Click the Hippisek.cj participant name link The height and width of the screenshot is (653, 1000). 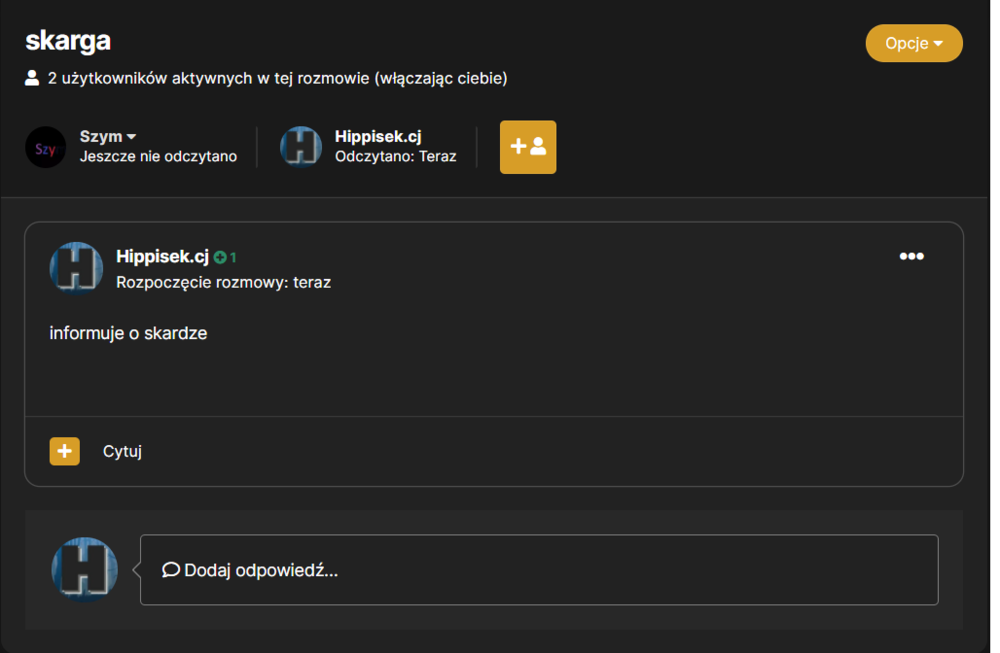click(x=378, y=136)
